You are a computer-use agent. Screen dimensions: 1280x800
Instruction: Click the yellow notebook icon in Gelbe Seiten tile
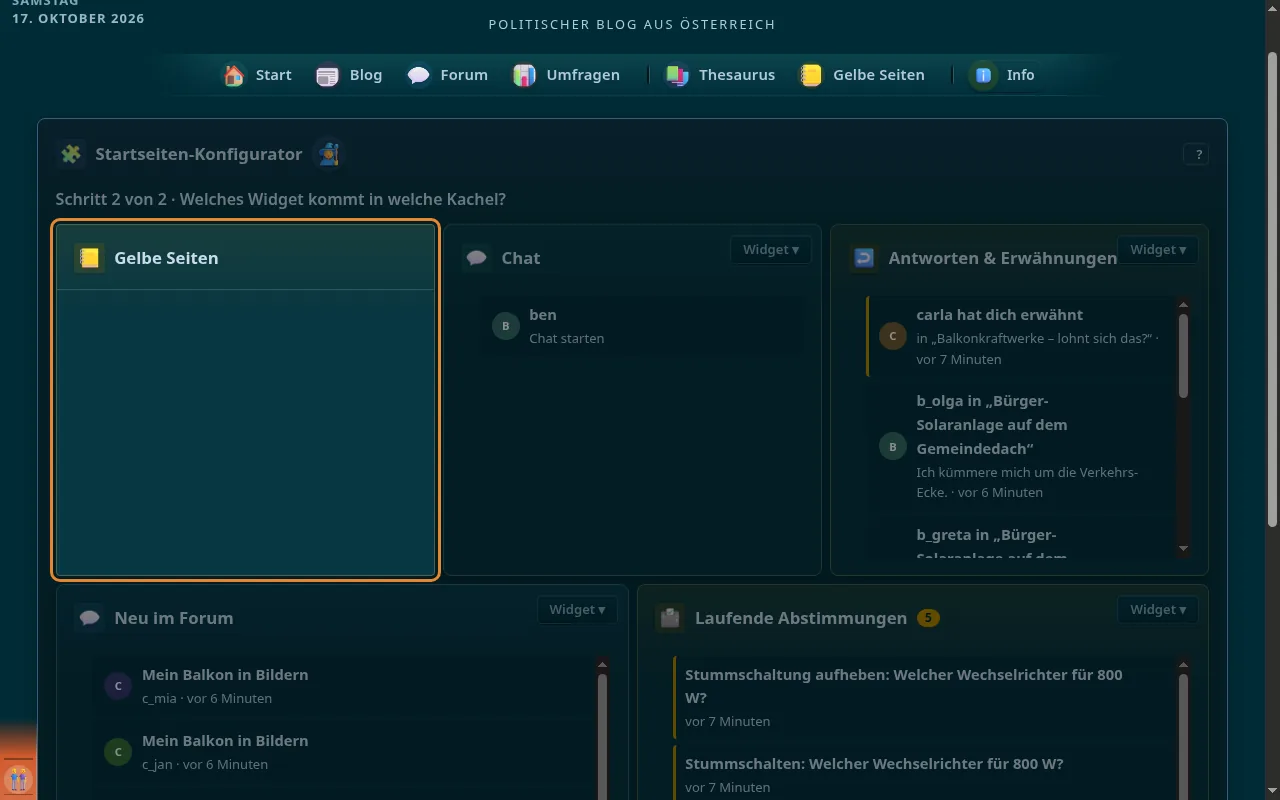click(x=89, y=258)
